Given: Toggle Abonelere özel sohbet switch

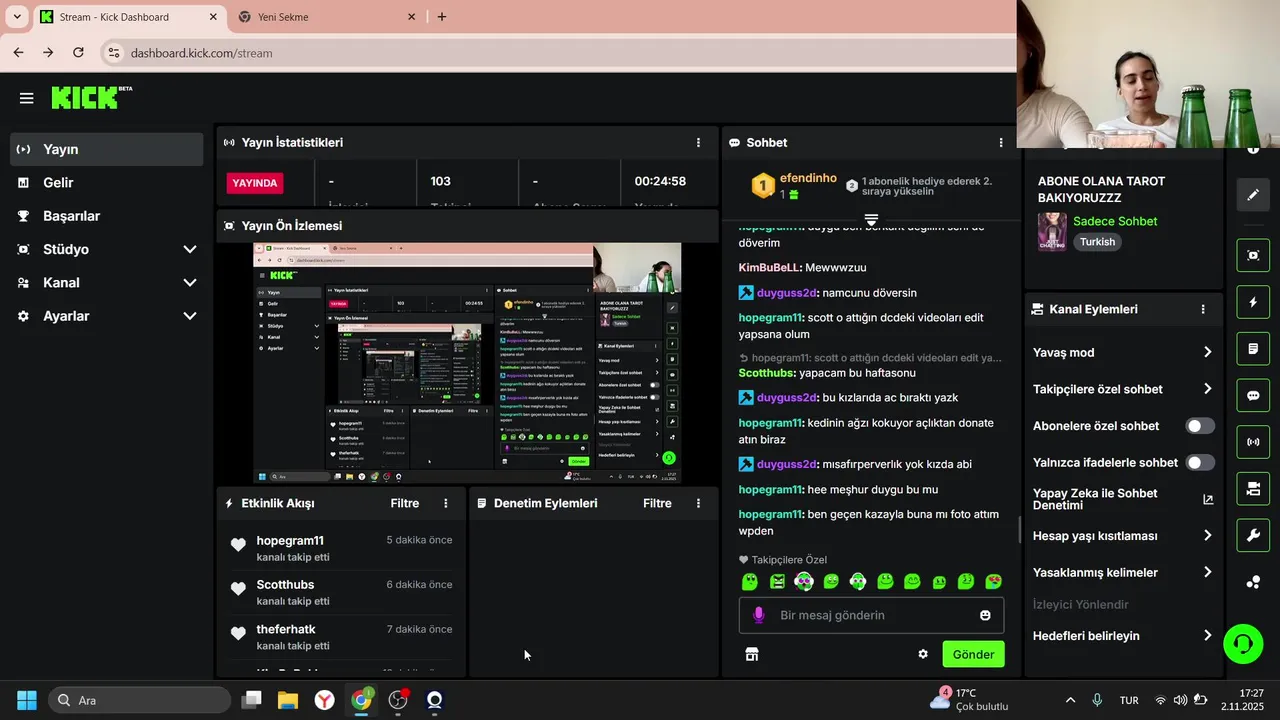Looking at the screenshot, I should 1200,426.
